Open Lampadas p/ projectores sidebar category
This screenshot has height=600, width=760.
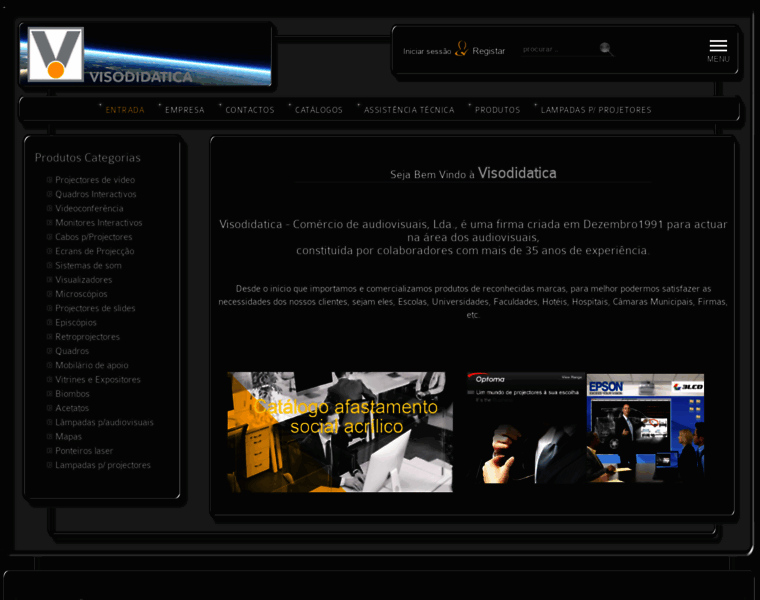coord(103,465)
